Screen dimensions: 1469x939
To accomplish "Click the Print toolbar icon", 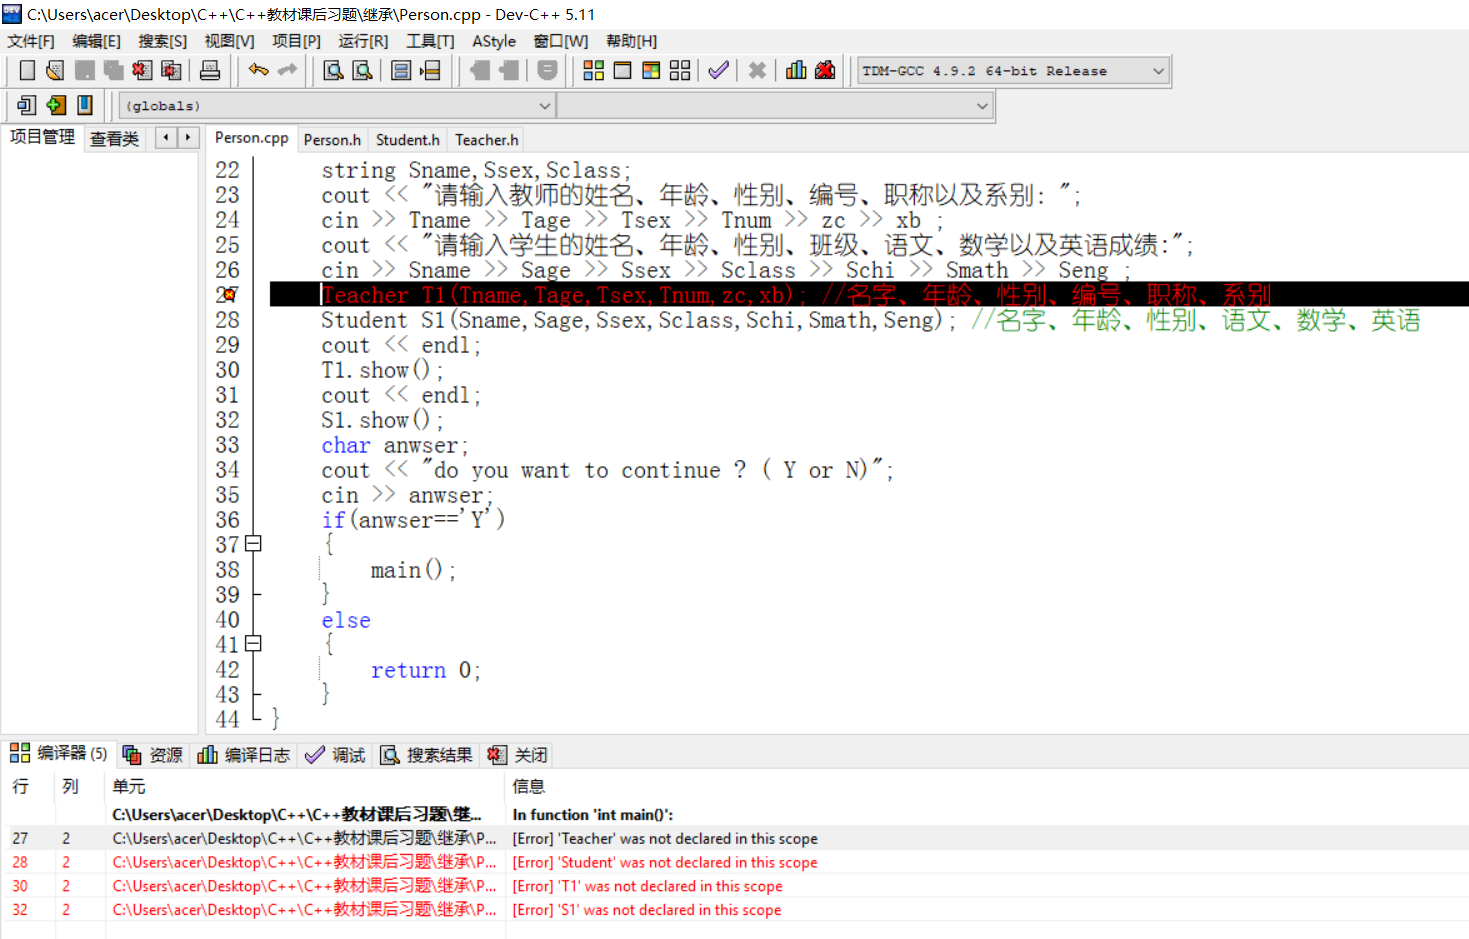I will pos(210,70).
